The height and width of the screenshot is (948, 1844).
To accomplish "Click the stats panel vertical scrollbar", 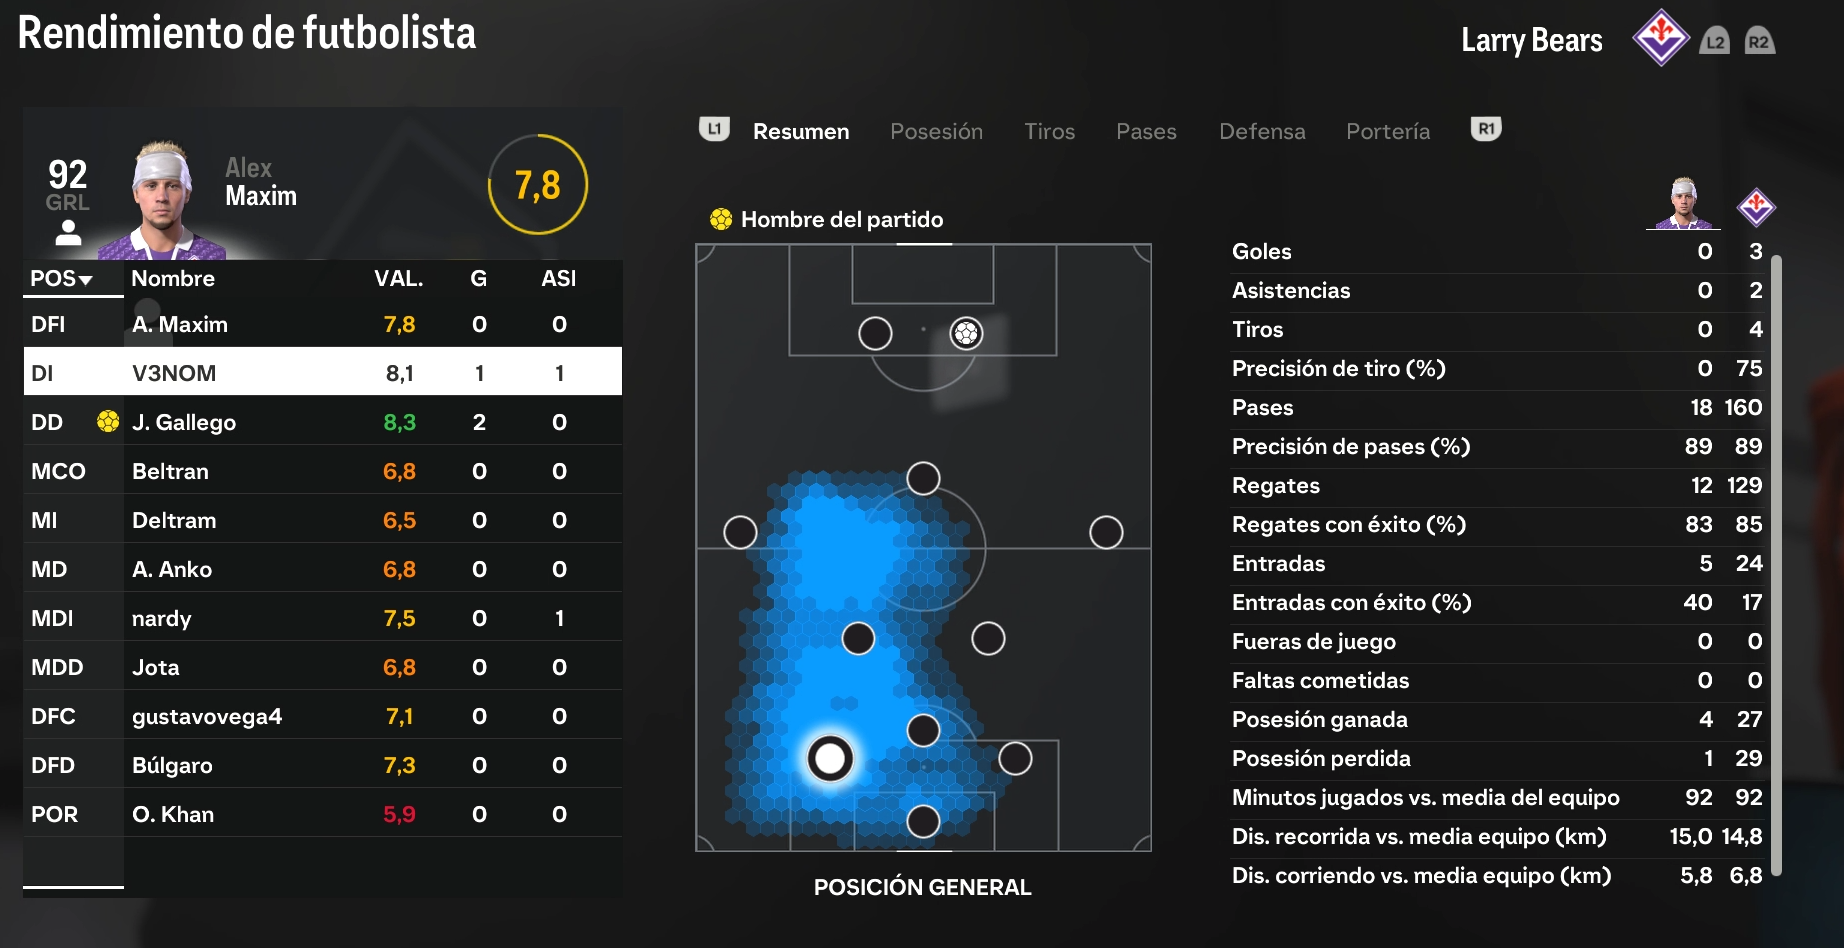I will [x=1776, y=566].
